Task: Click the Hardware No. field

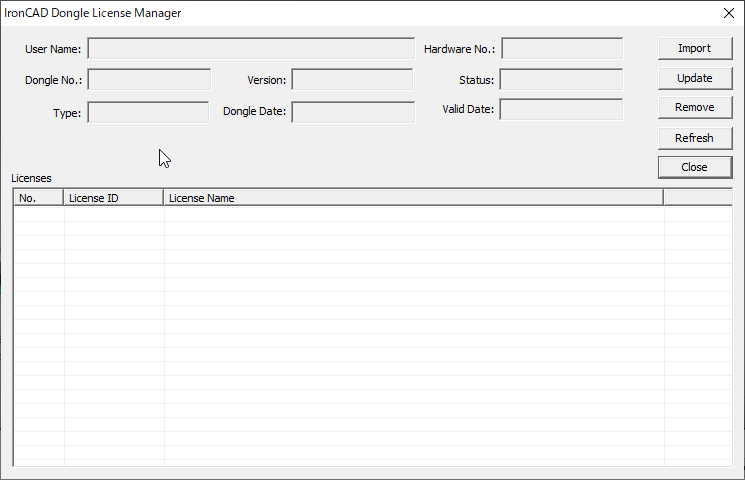Action: click(562, 48)
